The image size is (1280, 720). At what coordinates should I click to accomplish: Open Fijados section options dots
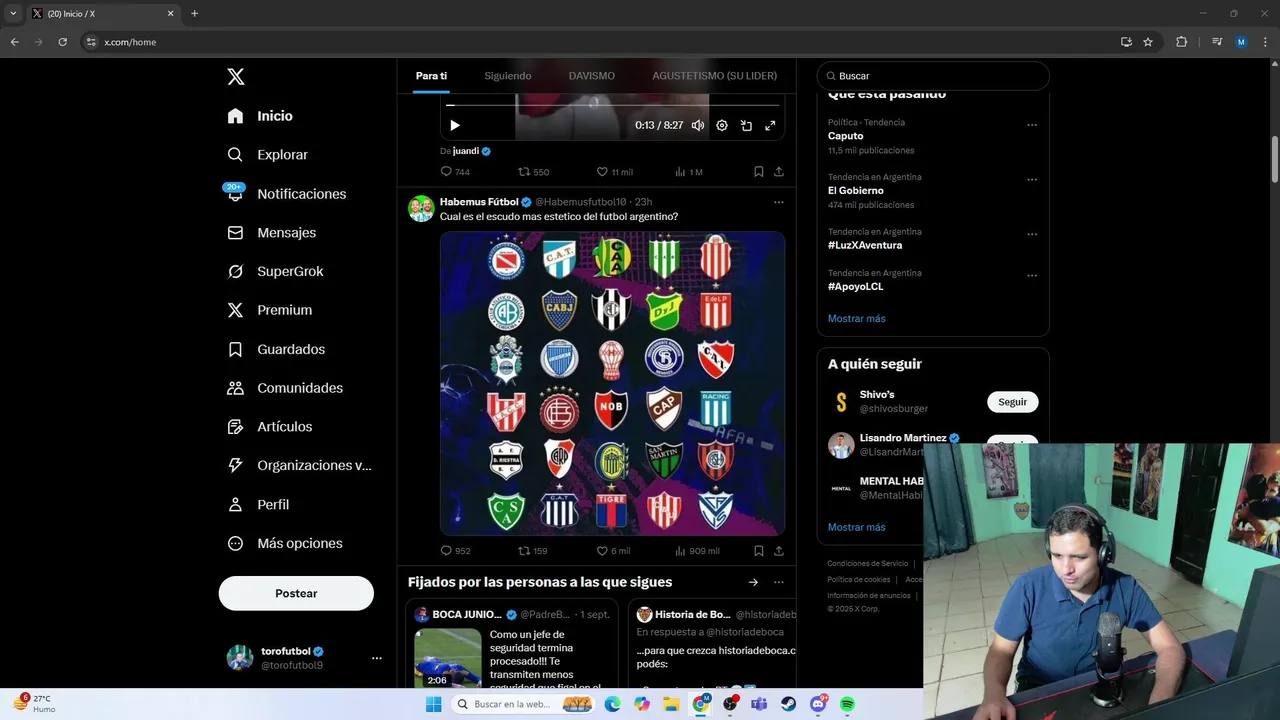point(778,582)
